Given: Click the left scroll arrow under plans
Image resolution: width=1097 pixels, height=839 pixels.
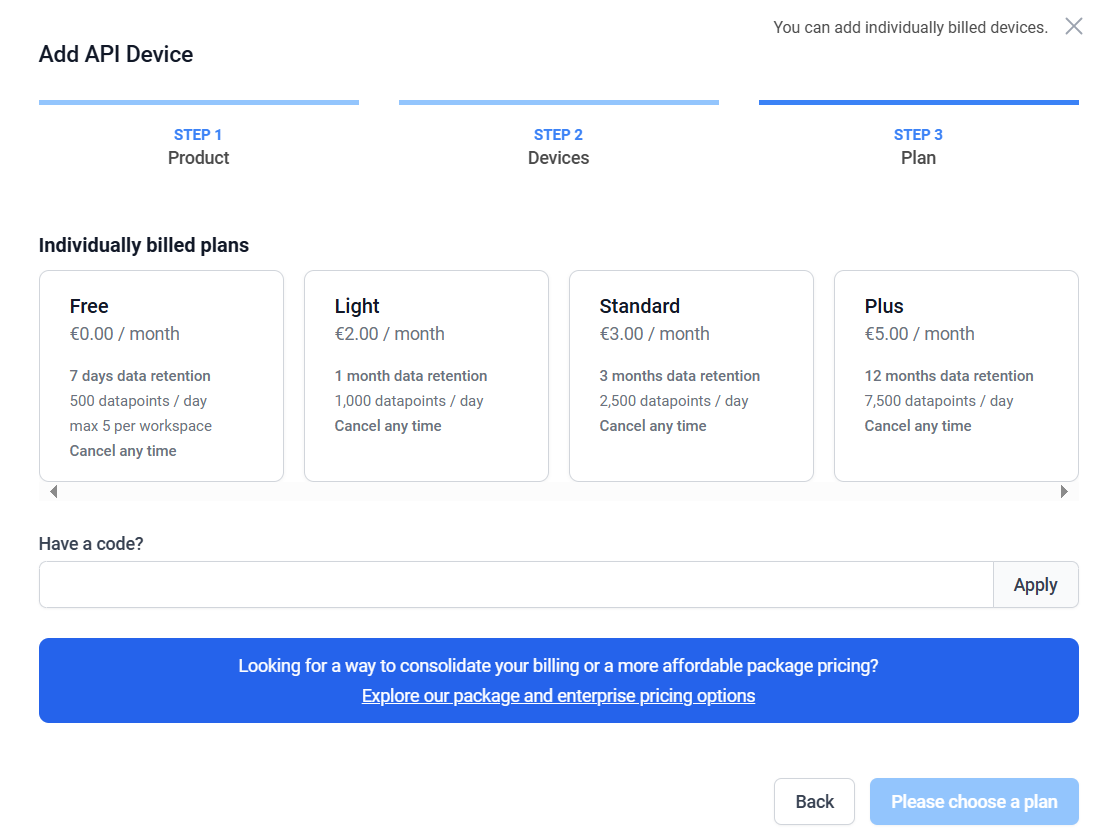Looking at the screenshot, I should (x=53, y=492).
